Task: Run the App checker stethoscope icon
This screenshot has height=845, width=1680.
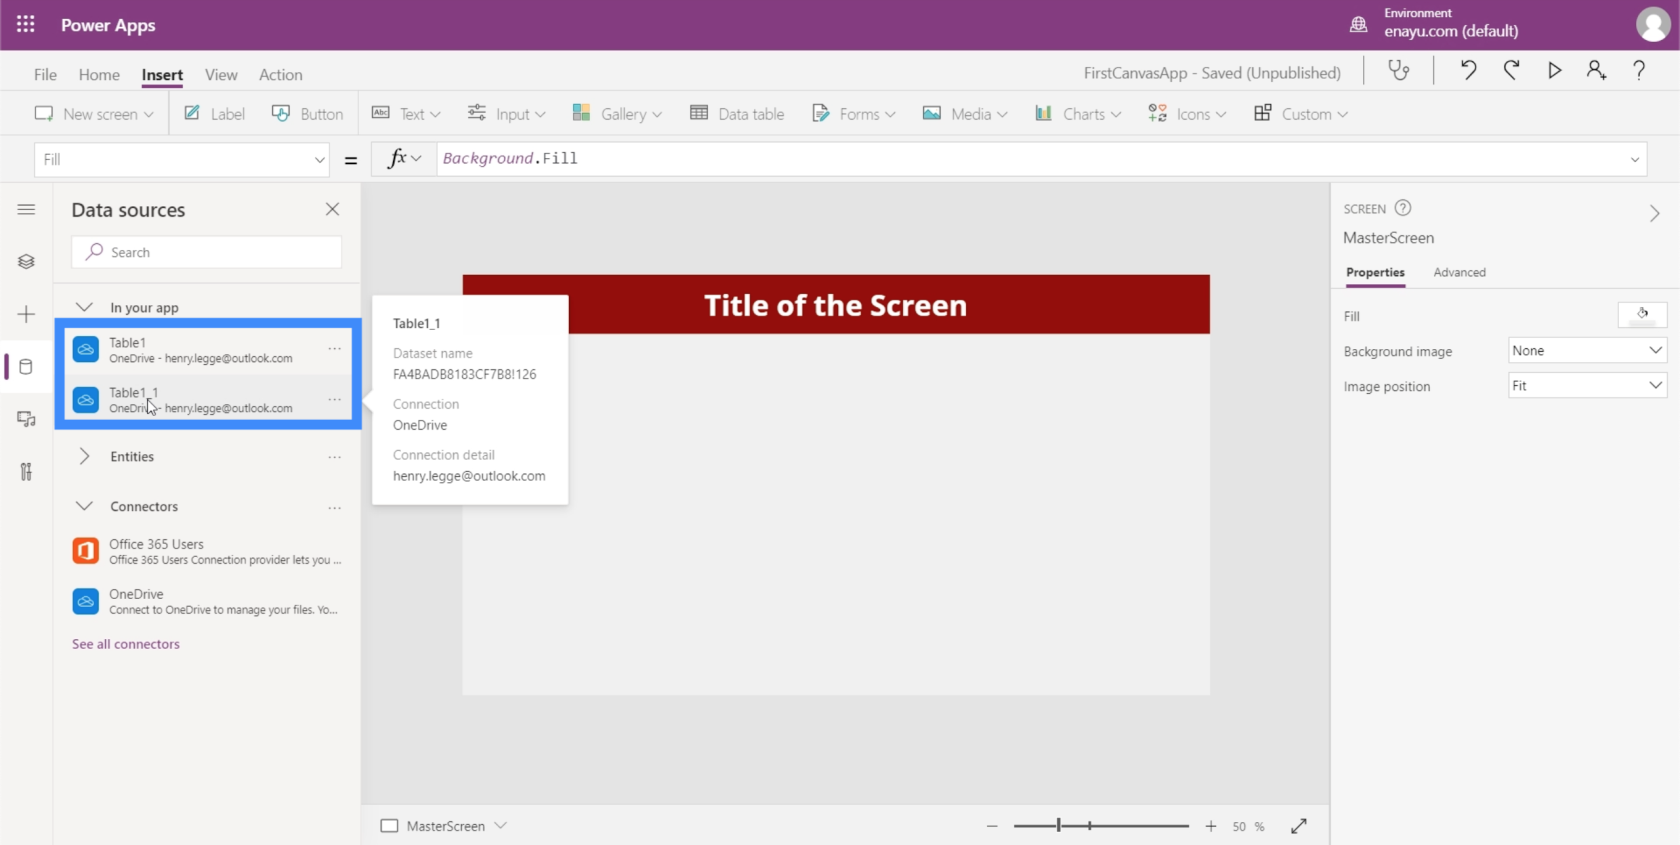Action: pyautogui.click(x=1399, y=70)
